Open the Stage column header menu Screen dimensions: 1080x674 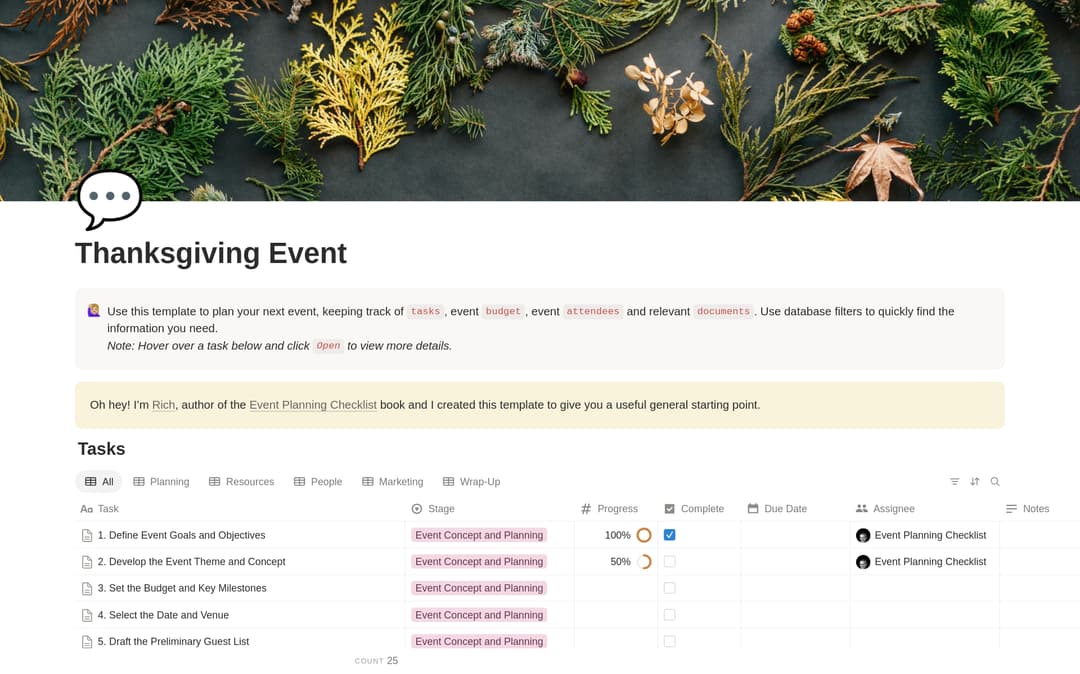(433, 509)
